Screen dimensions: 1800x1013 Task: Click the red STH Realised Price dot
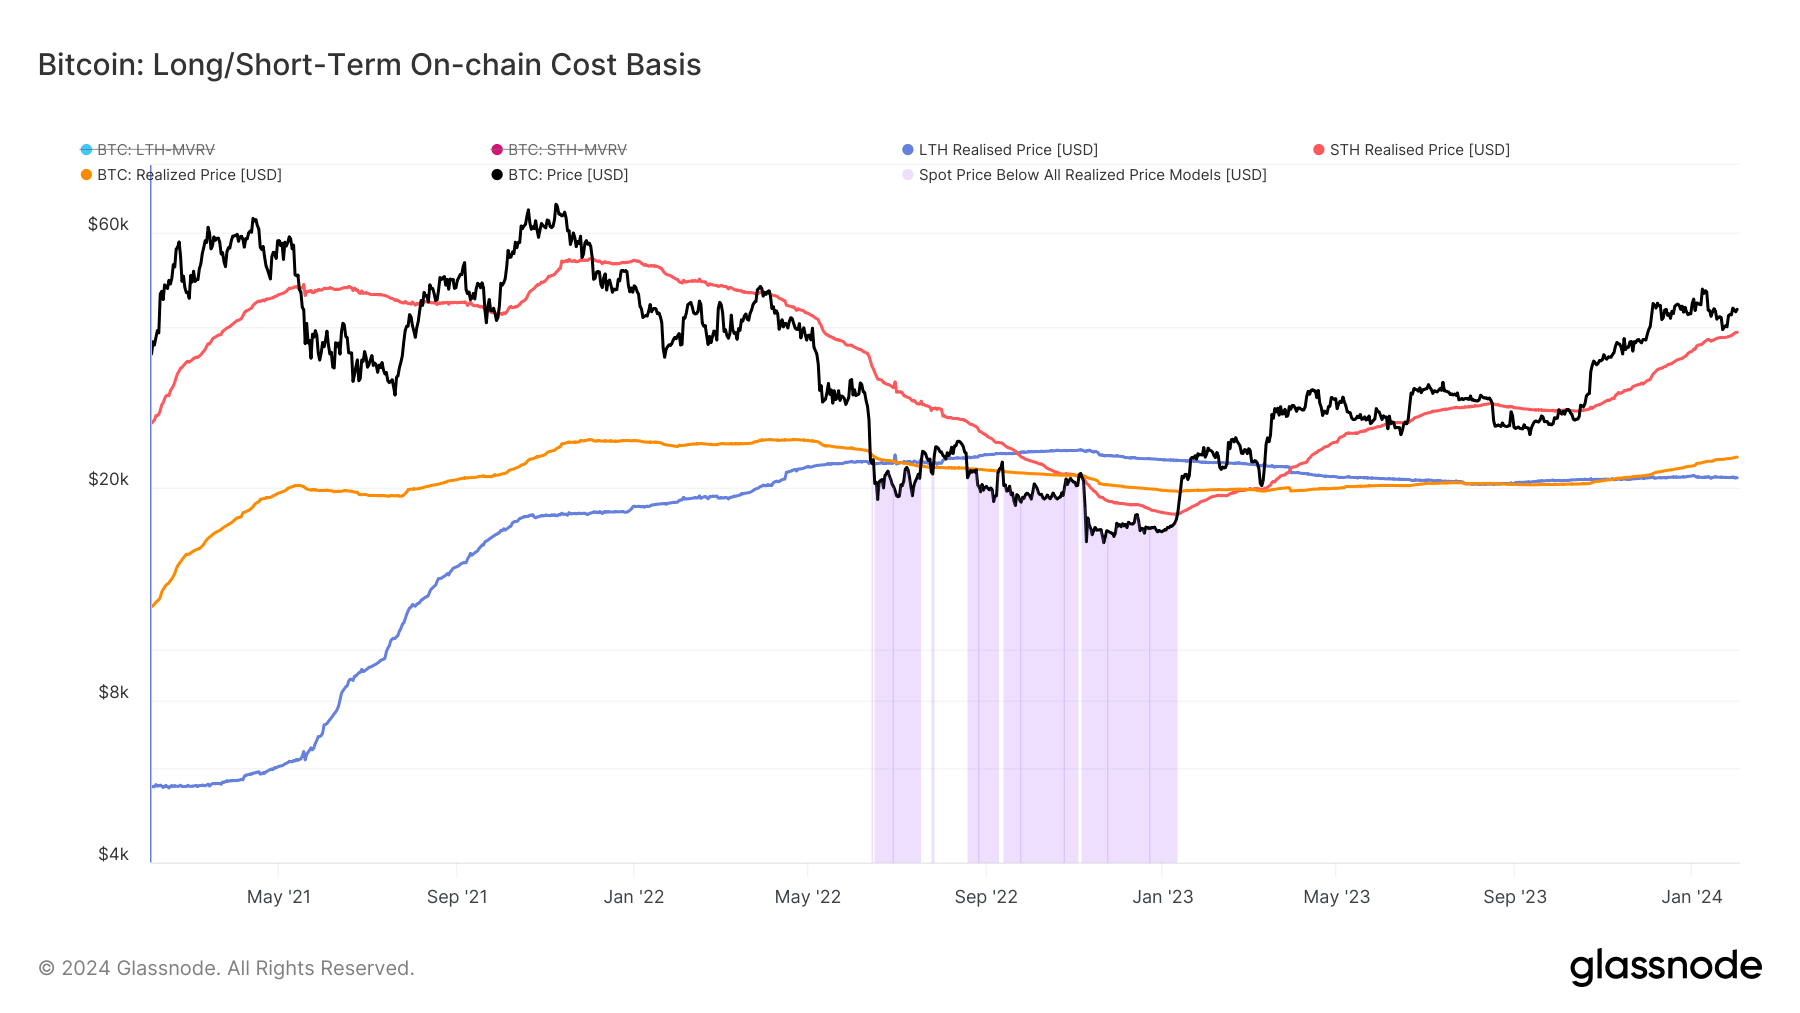[x=1319, y=150]
